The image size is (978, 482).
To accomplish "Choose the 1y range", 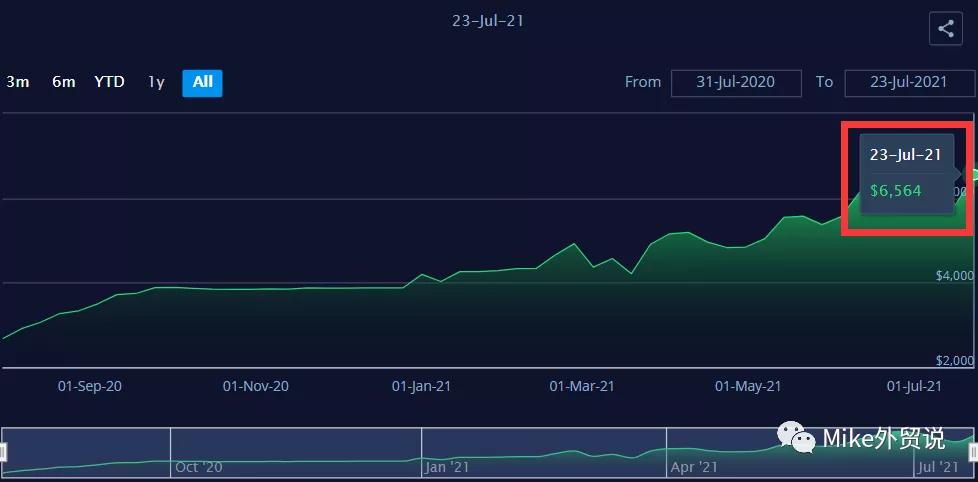I will click(x=156, y=82).
